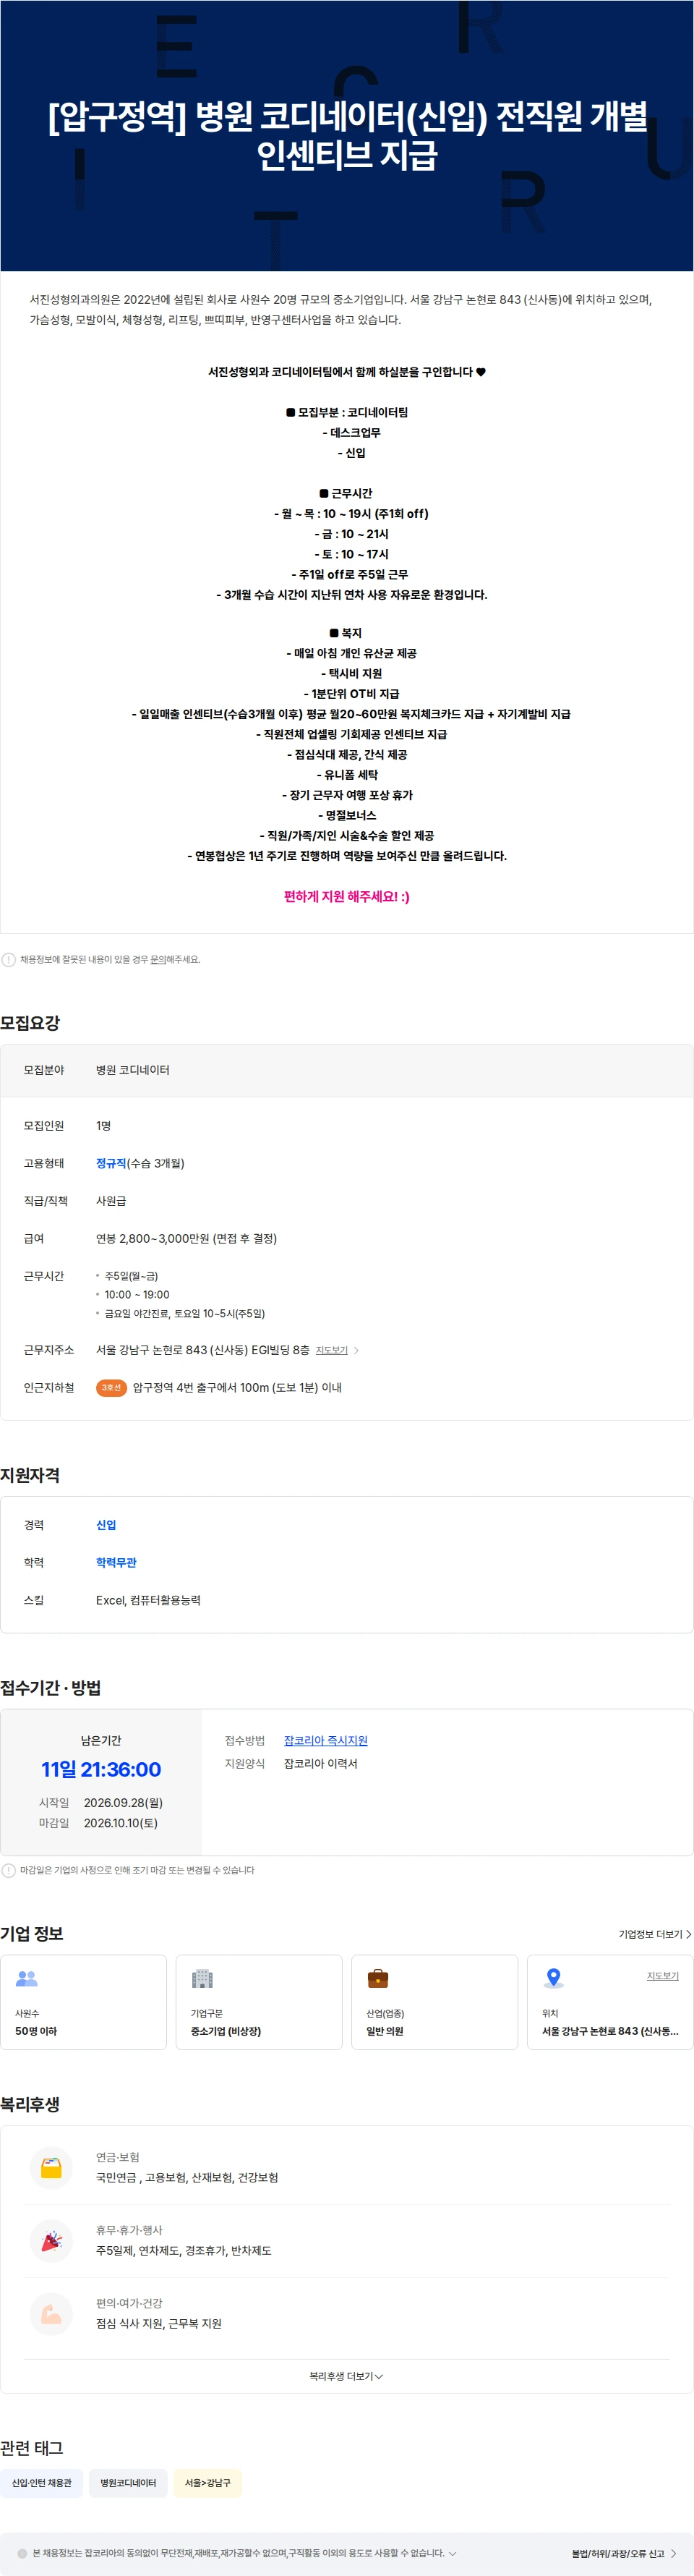The image size is (694, 2576).
Task: Click 불법/허위/과장/오류 신고 report link
Action: click(618, 2553)
